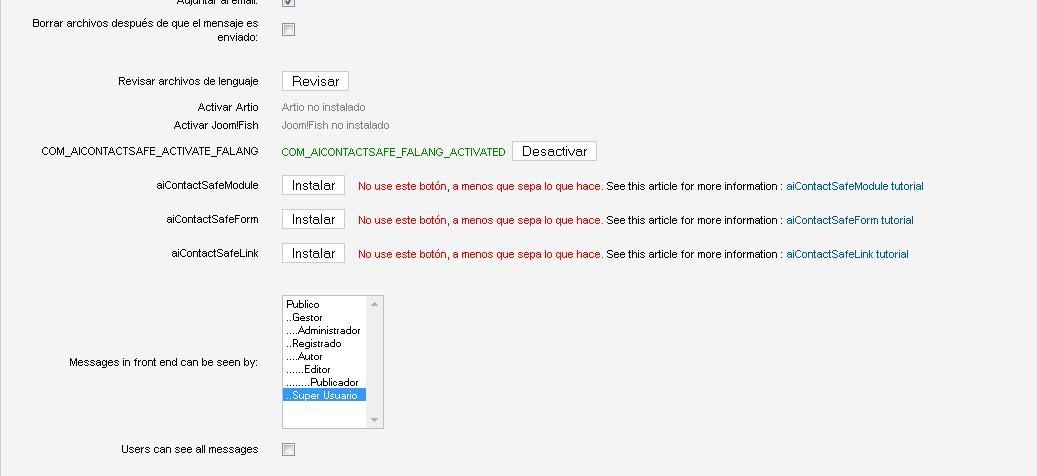The image size is (1037, 476).
Task: Click the 'Messages in front end can be seen by:' label
Action: 164,362
